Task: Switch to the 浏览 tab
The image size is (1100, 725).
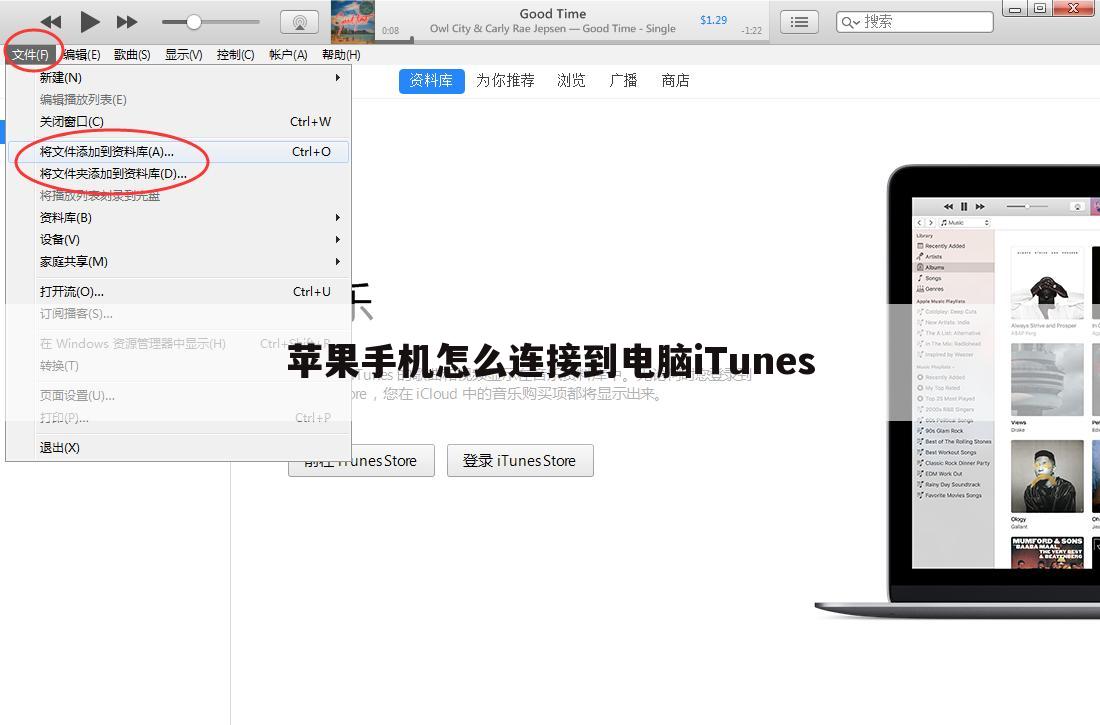Action: [x=571, y=81]
